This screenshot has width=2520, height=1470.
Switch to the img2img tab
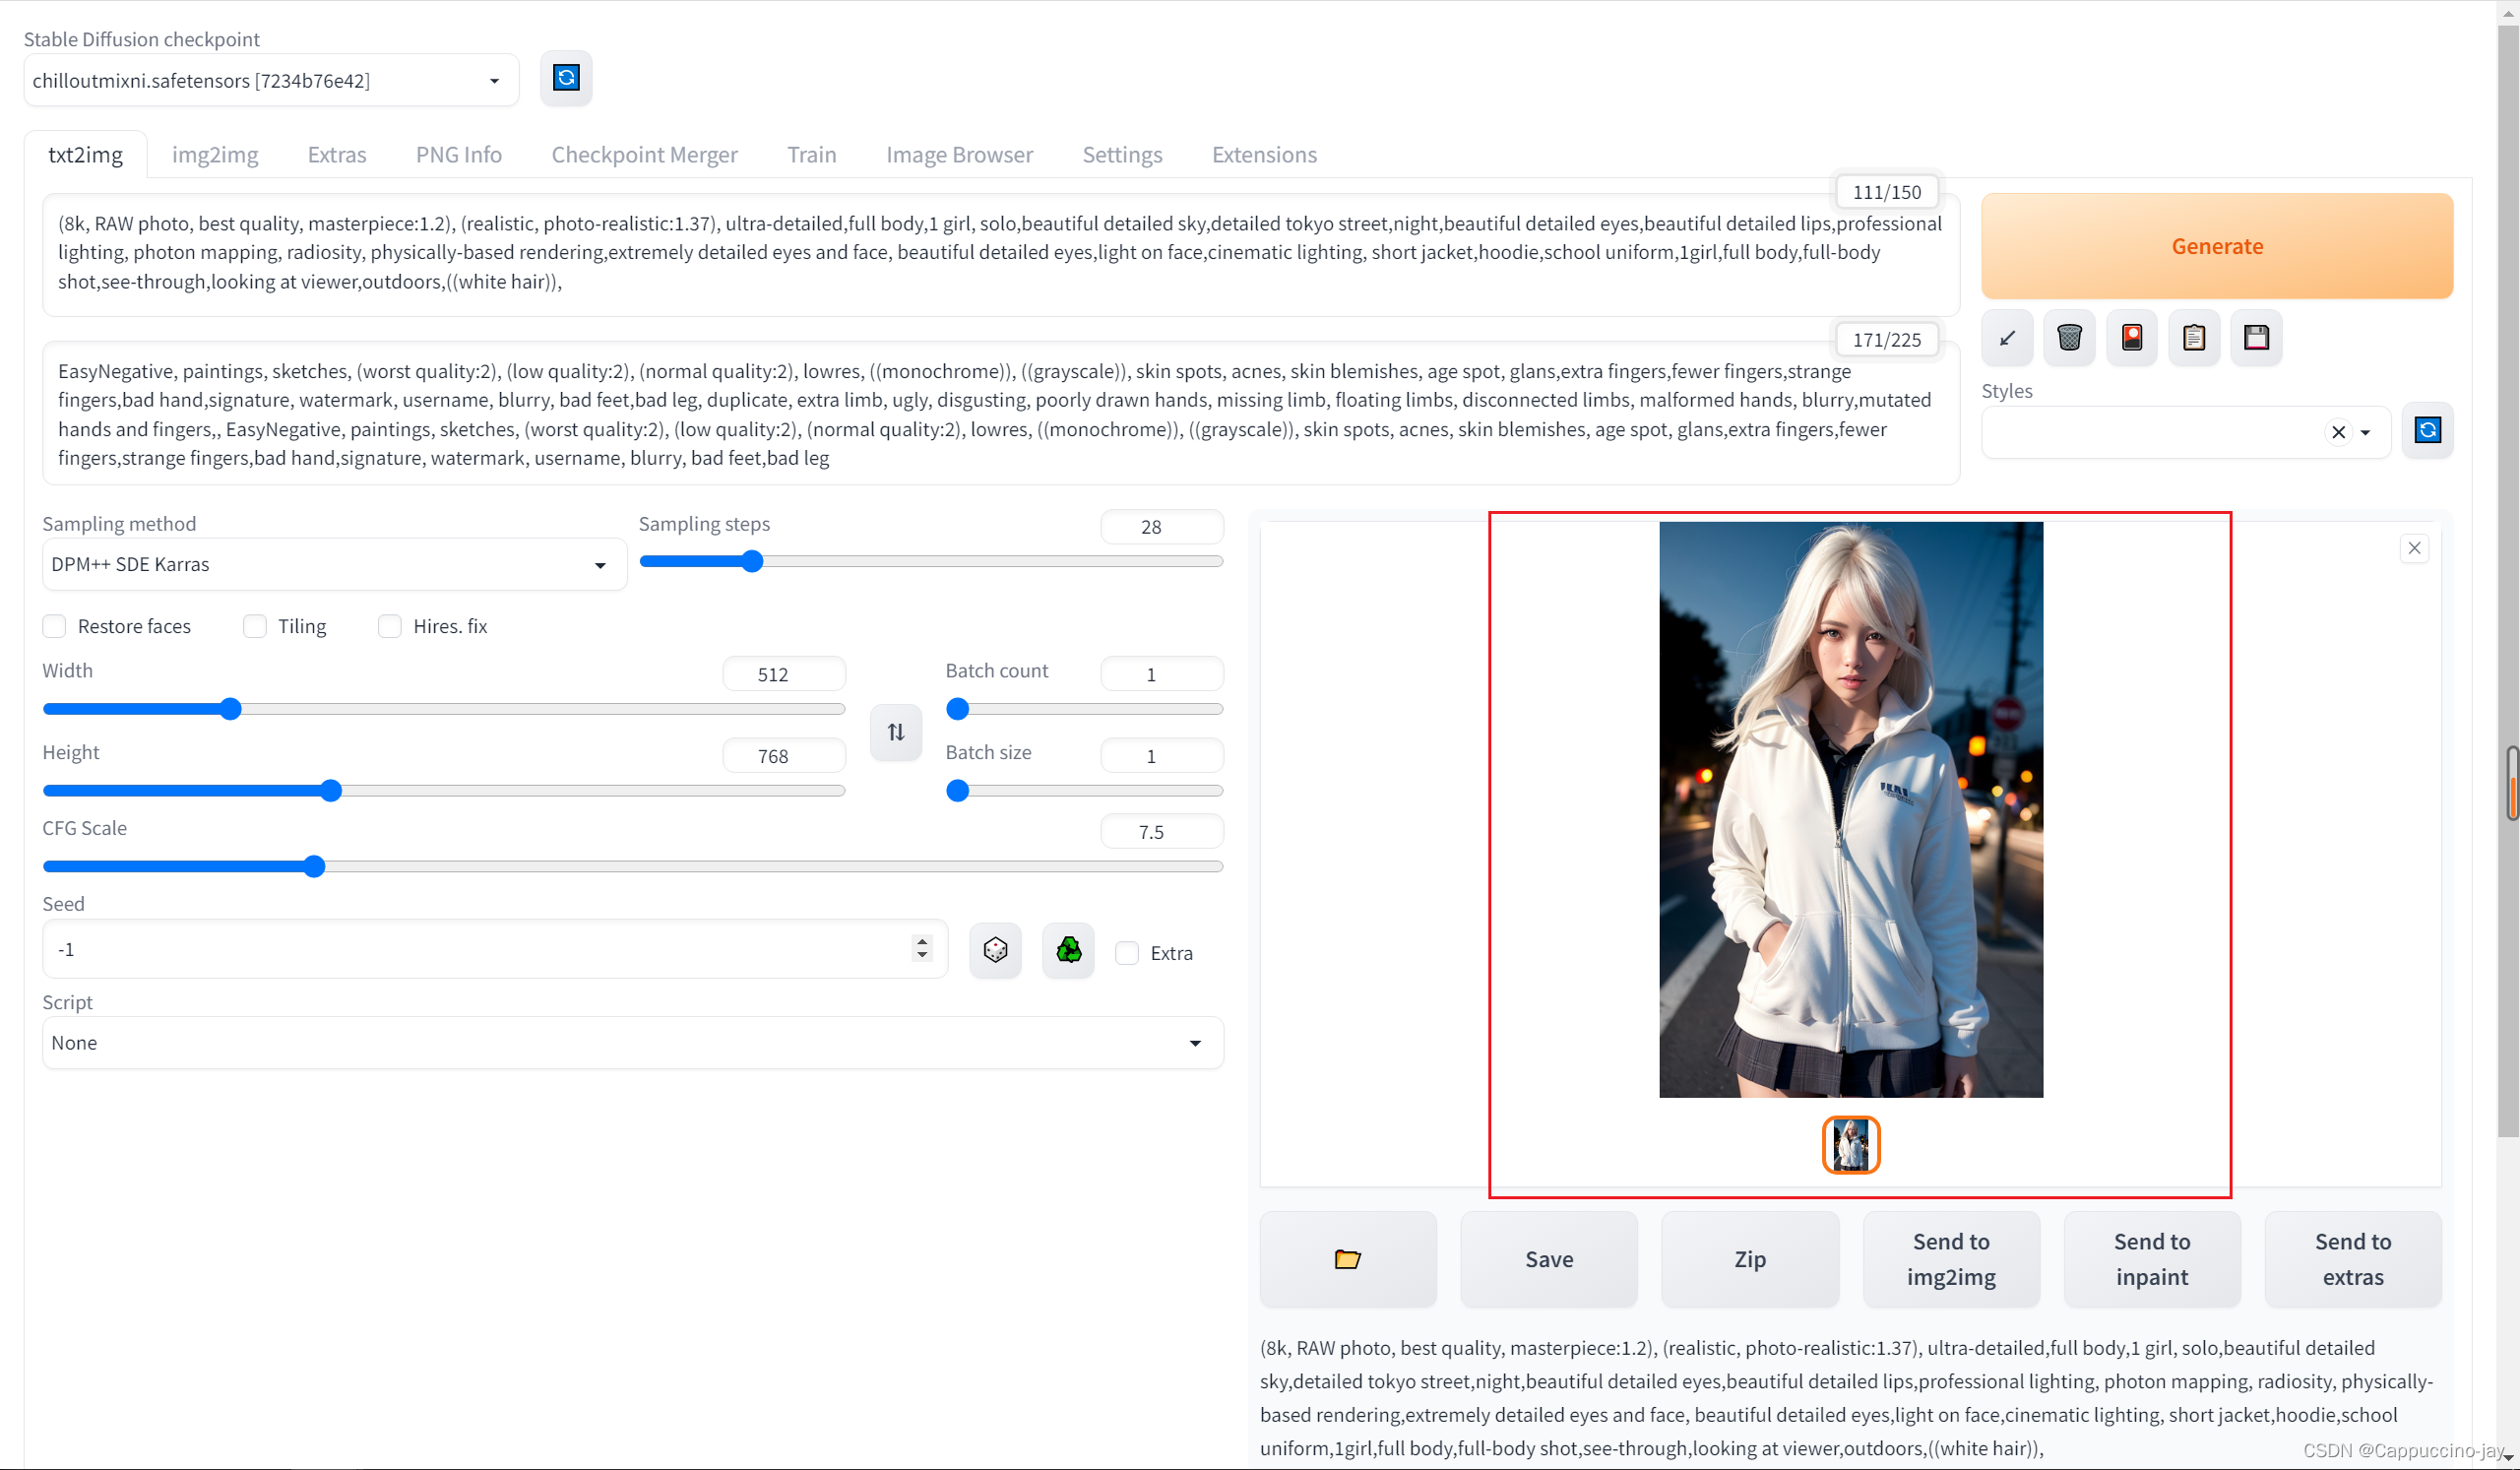tap(216, 153)
